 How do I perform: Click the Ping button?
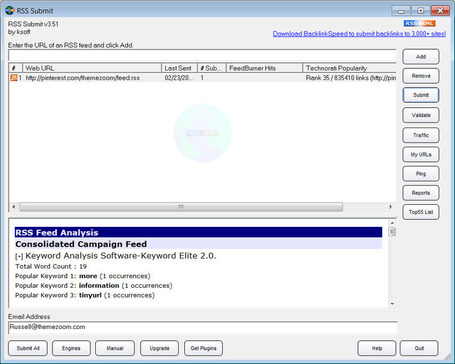(x=421, y=174)
